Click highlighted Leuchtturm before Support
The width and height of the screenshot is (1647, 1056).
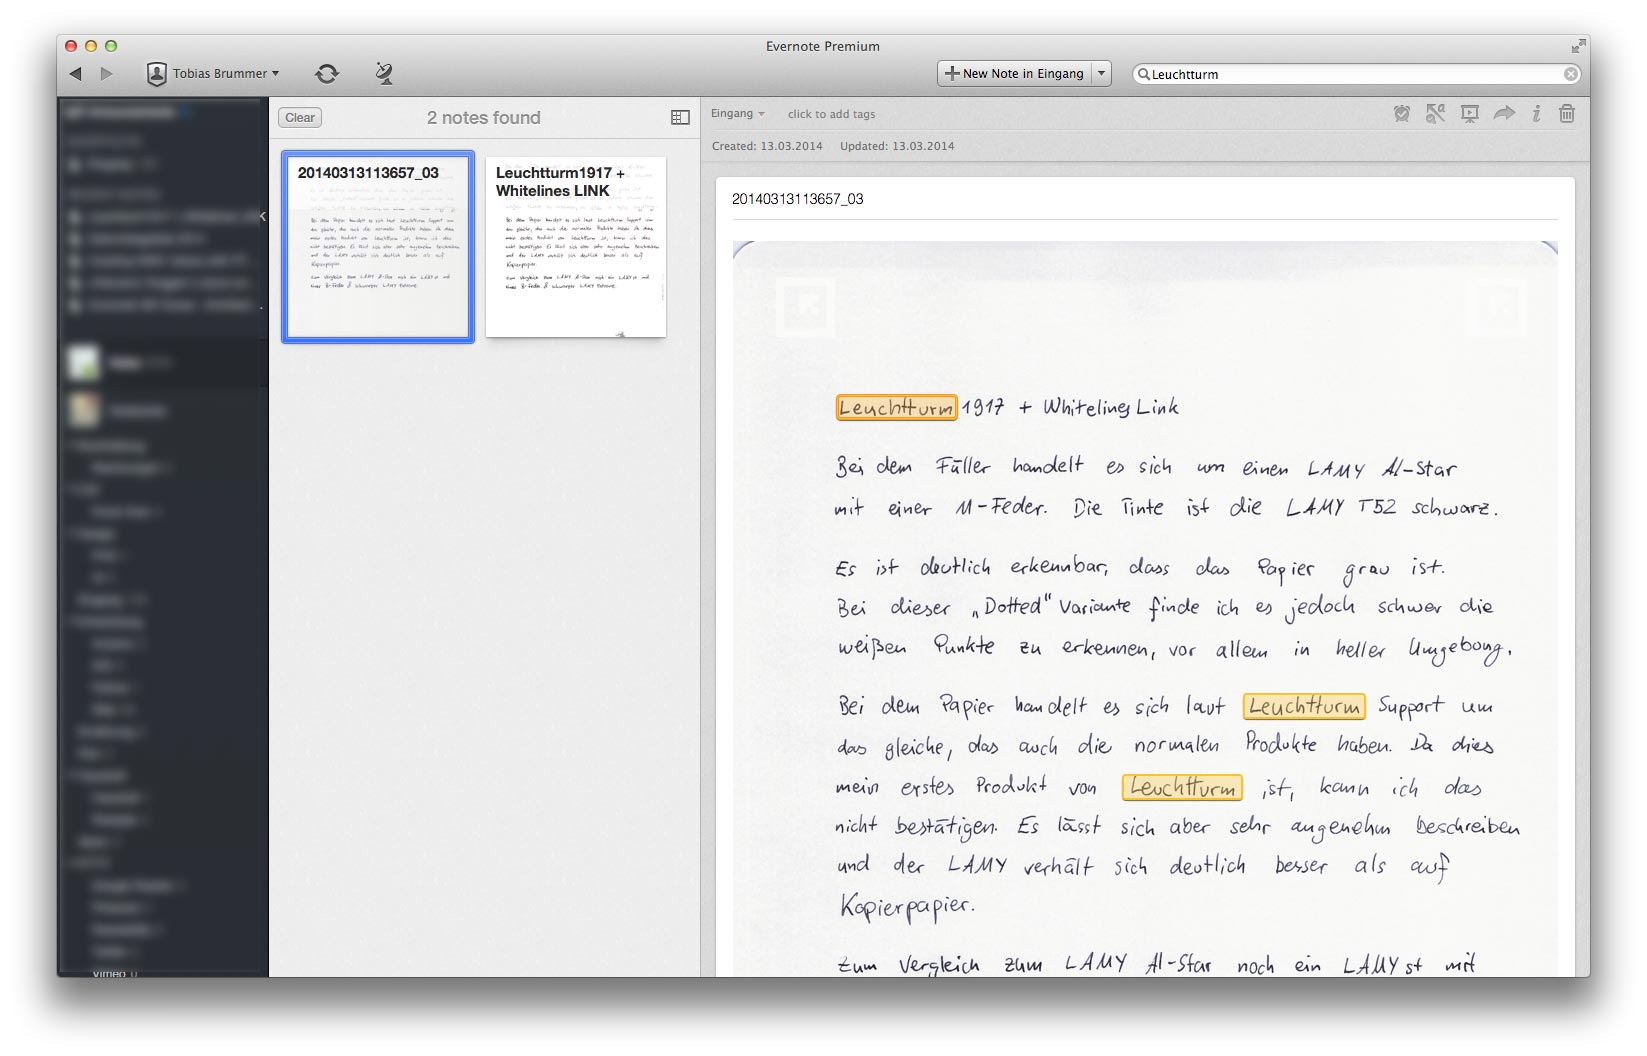pos(1305,706)
